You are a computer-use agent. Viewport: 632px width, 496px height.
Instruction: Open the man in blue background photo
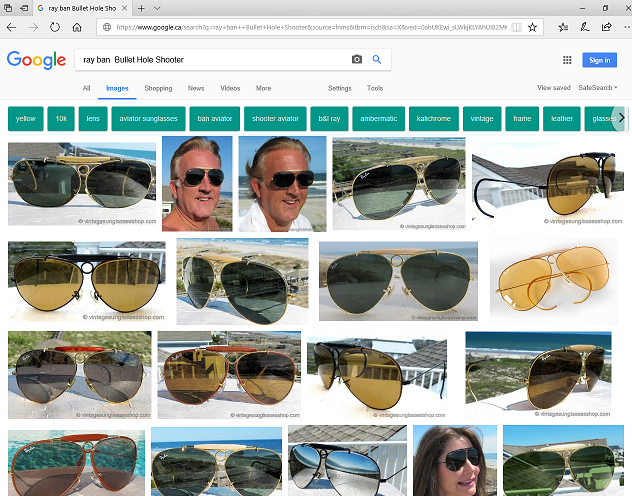[197, 184]
